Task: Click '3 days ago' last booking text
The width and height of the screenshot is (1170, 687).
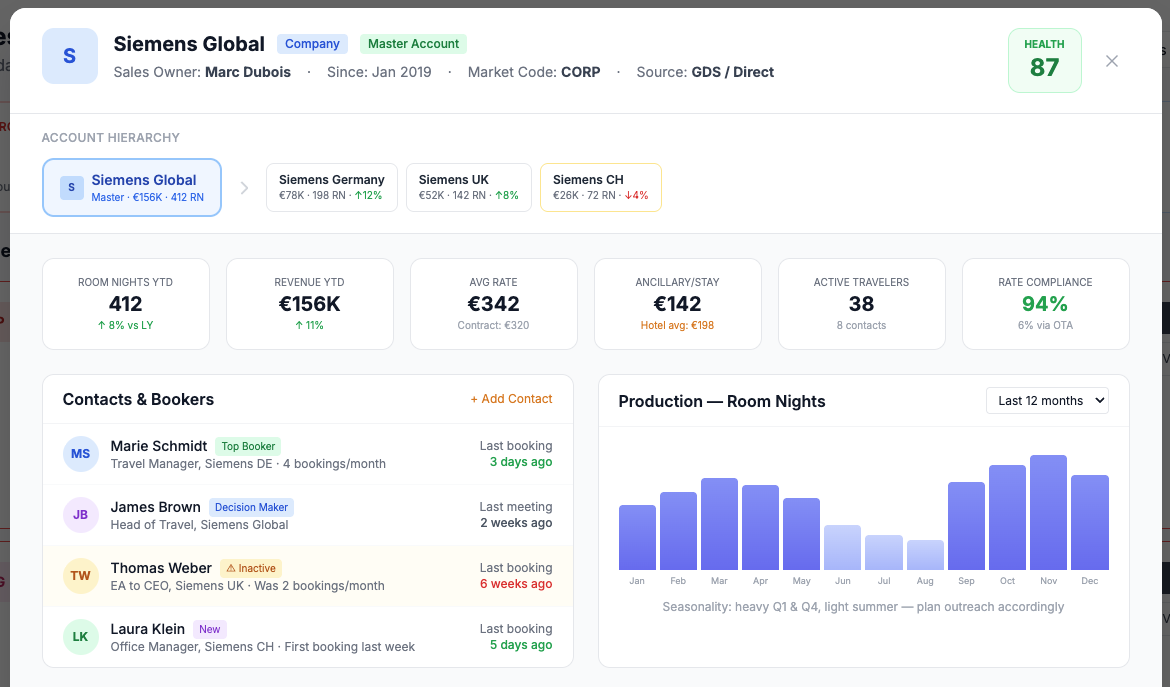Action: tap(521, 462)
